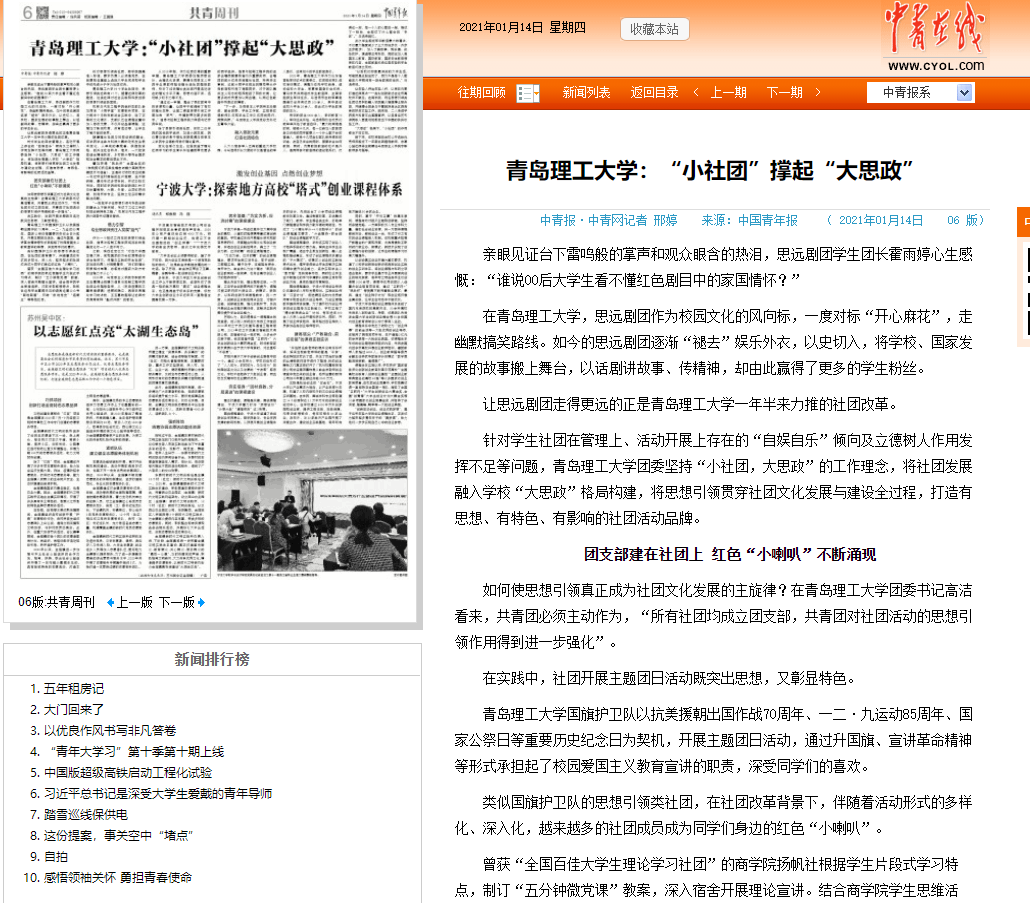The height and width of the screenshot is (903, 1030).
Task: Click the right chevron after 下一期
Action: [x=817, y=92]
